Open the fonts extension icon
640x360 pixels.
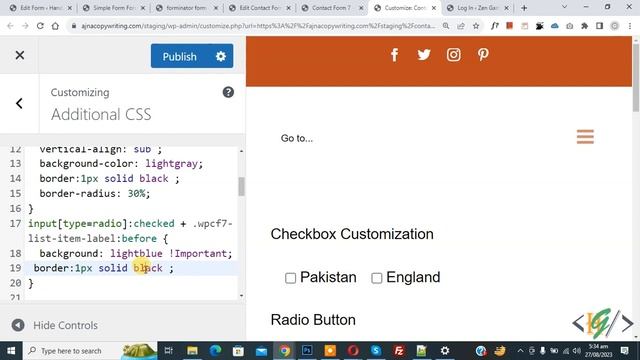[x=495, y=26]
